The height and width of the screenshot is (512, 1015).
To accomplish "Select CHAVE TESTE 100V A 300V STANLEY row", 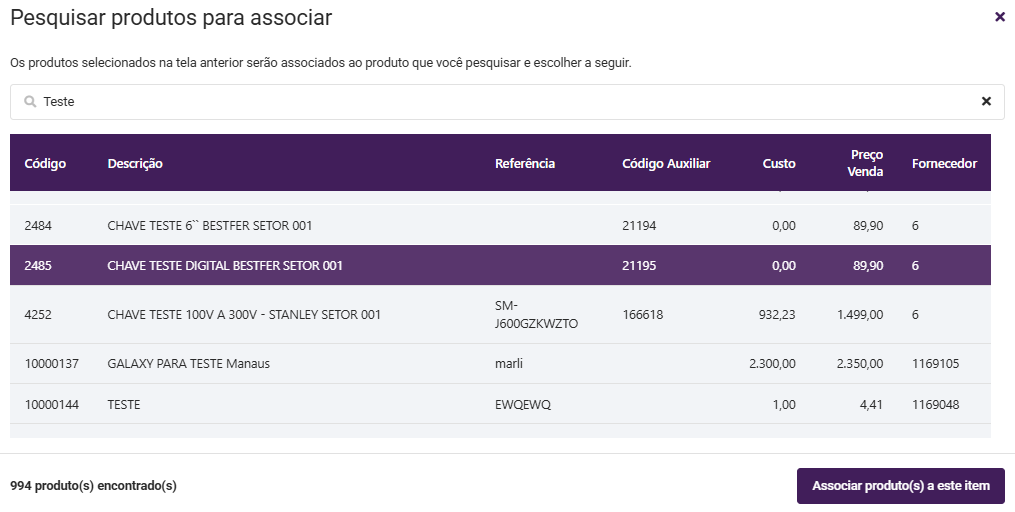I will (244, 315).
